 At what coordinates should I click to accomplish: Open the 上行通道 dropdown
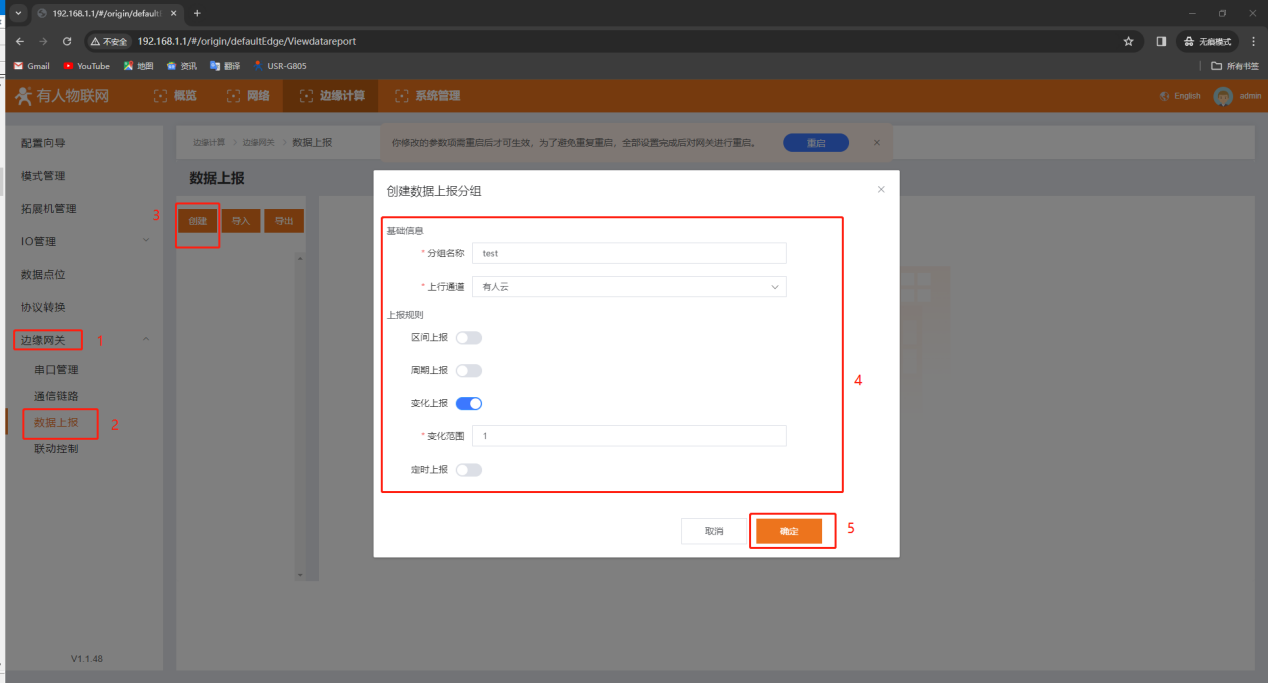coord(629,287)
